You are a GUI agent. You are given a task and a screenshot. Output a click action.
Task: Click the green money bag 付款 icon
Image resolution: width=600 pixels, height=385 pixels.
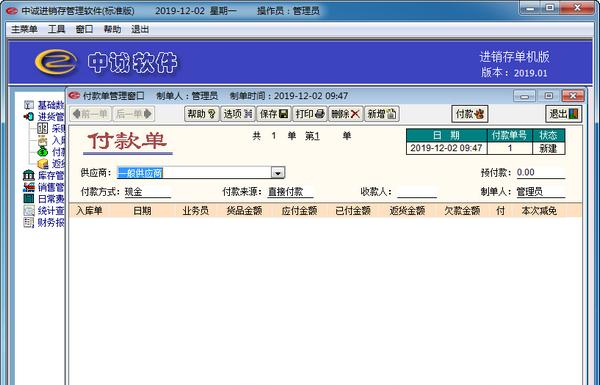click(42, 152)
